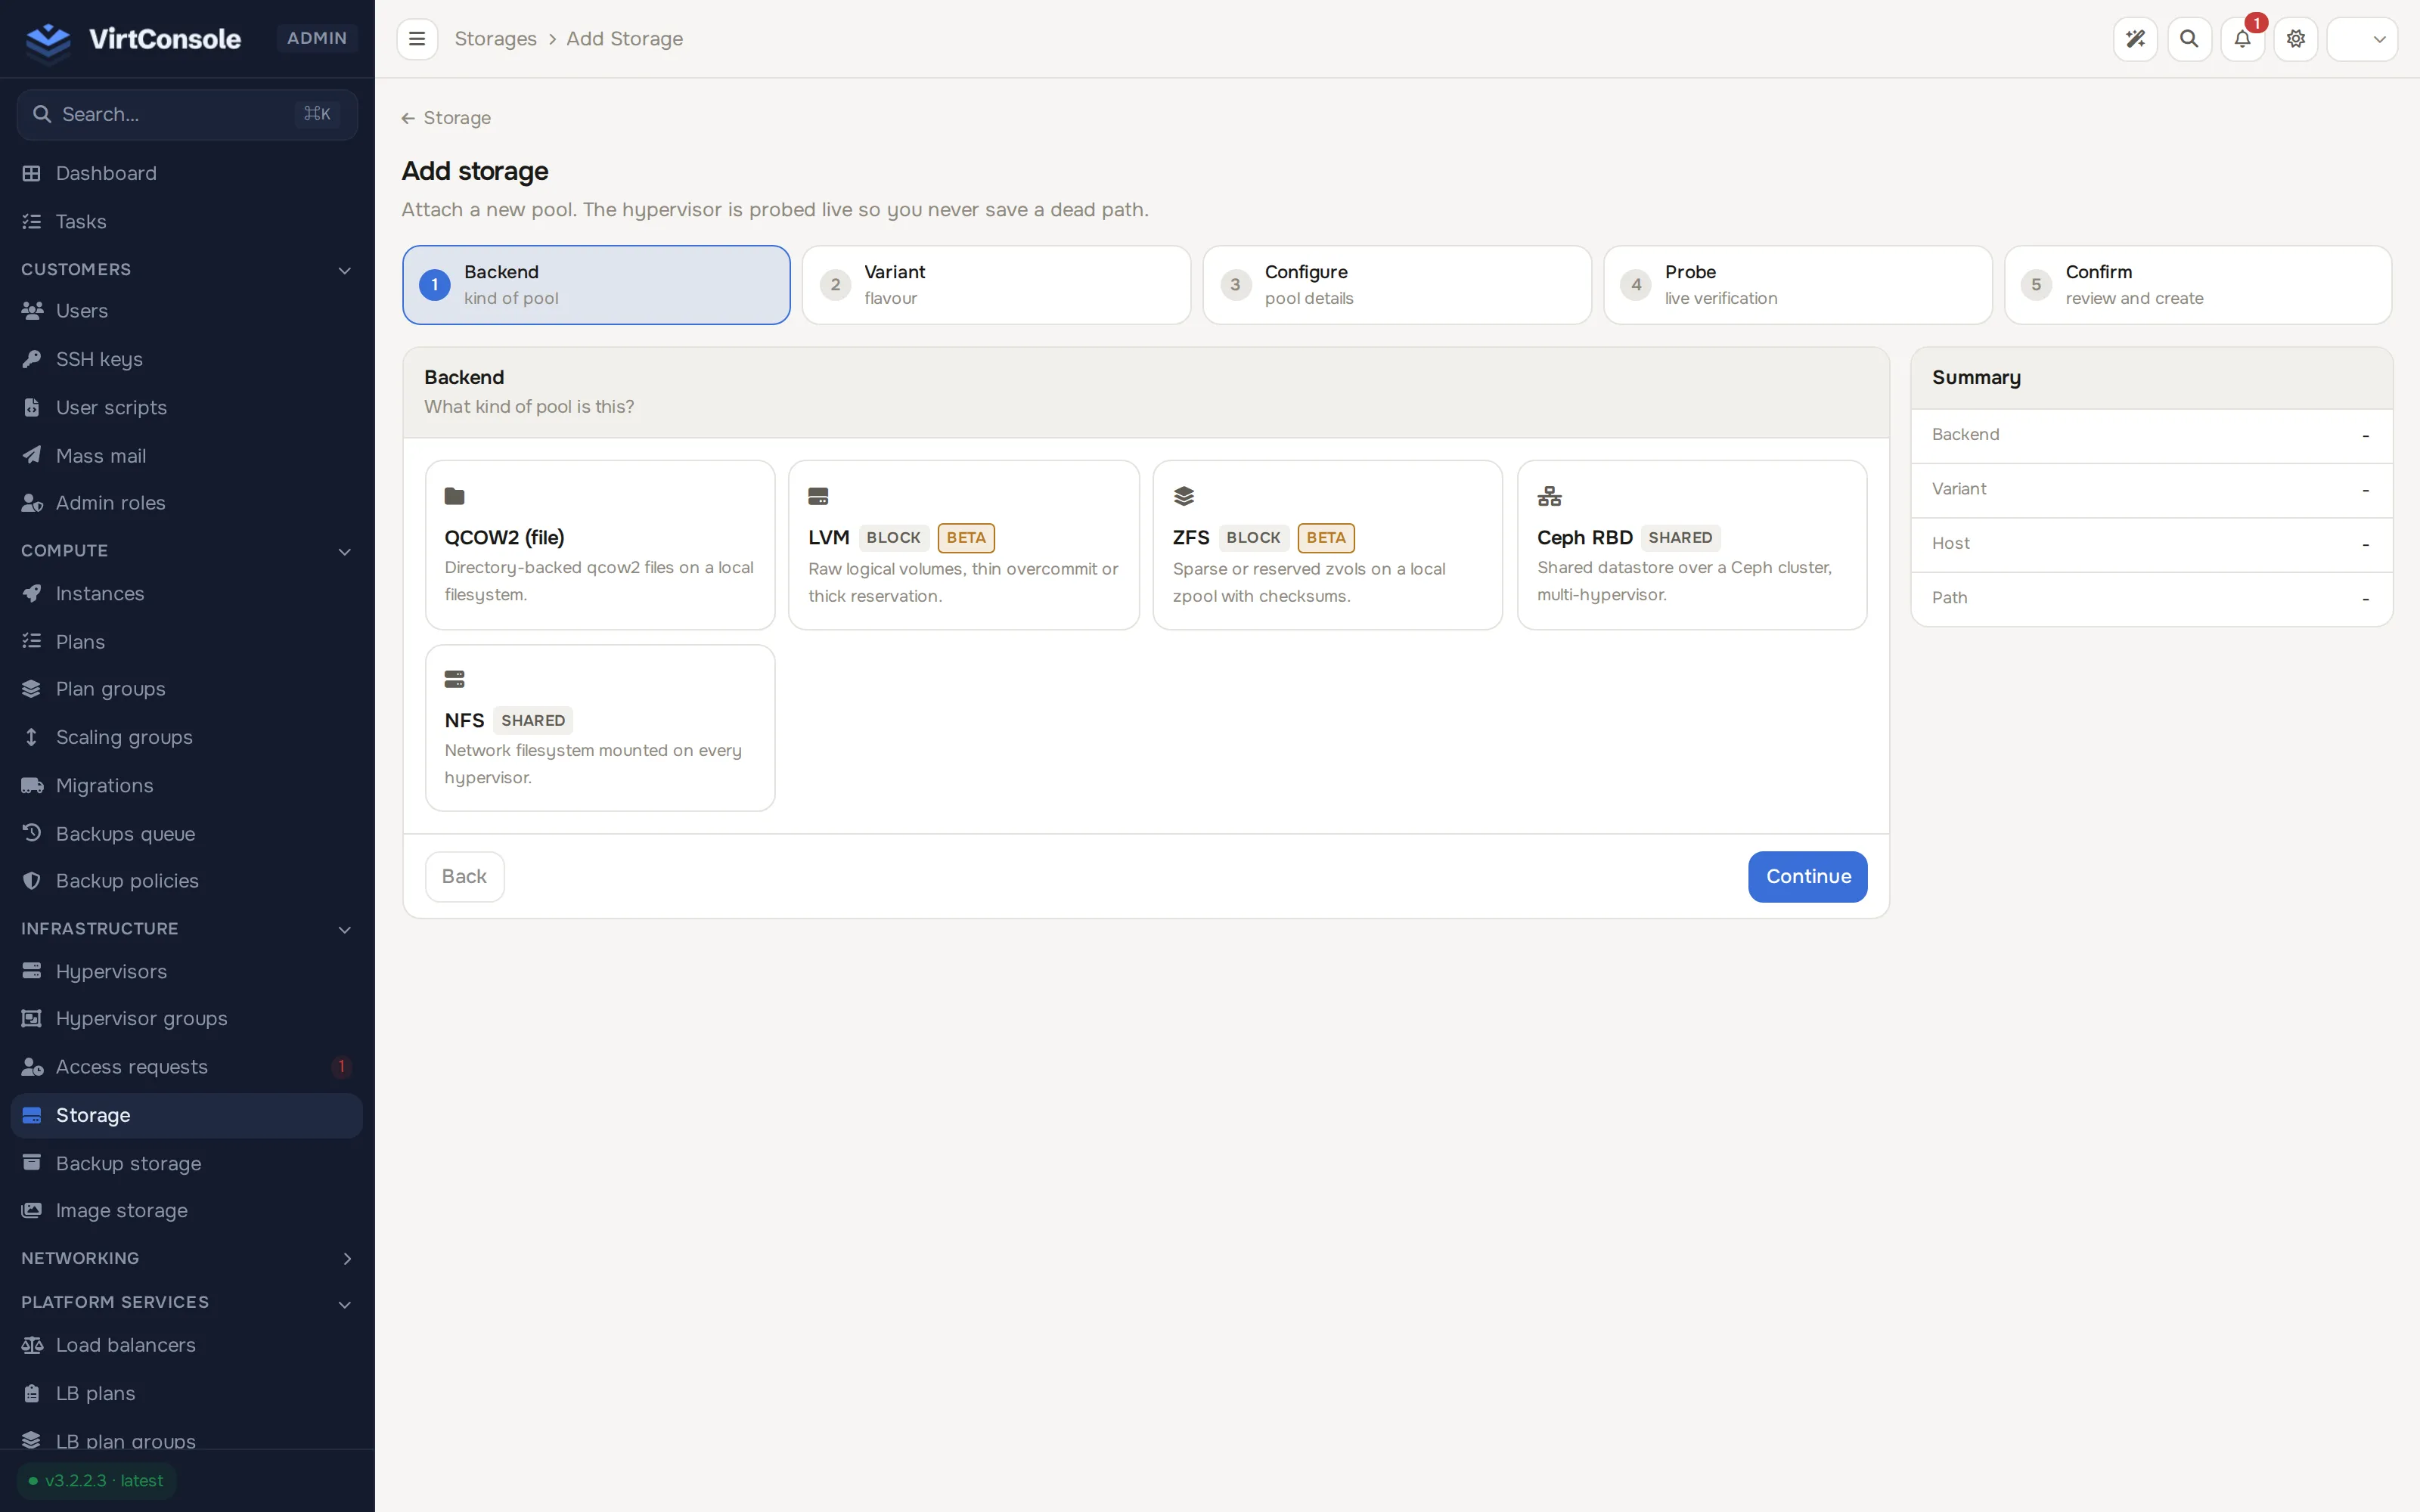Collapse the PLATFORM SERVICES section
The height and width of the screenshot is (1512, 2420).
pos(187,1302)
